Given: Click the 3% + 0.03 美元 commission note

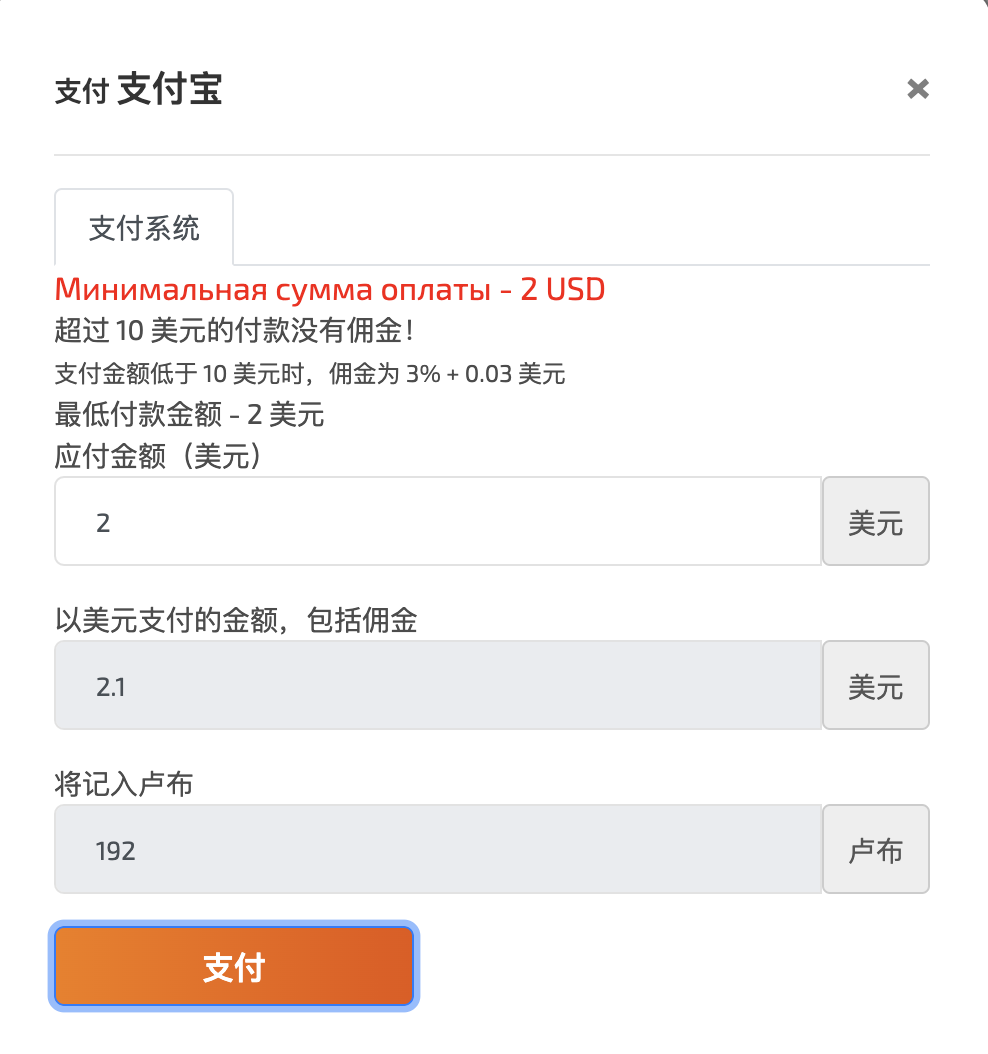Looking at the screenshot, I should pos(485,375).
